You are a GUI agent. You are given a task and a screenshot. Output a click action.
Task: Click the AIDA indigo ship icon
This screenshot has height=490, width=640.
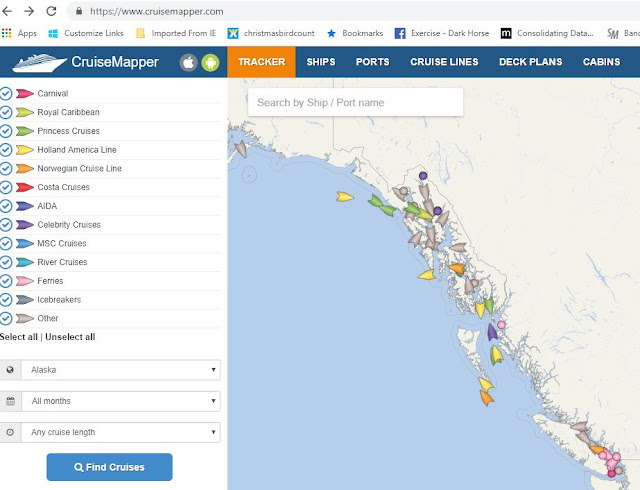24,206
